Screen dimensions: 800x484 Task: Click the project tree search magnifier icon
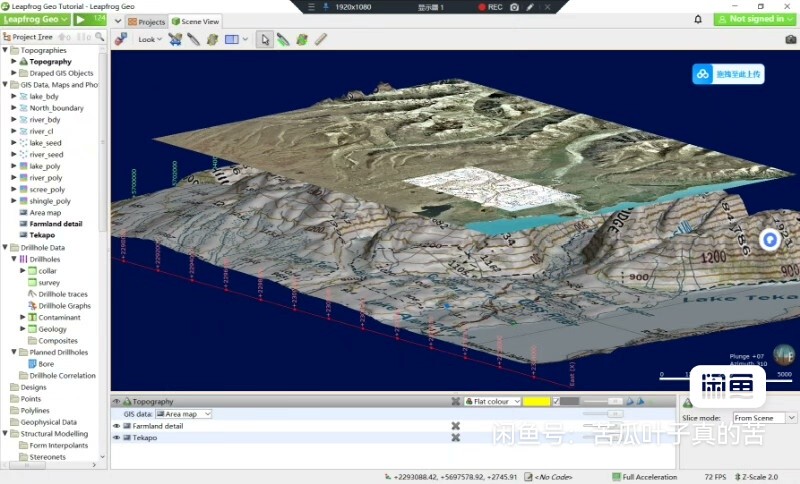pos(99,37)
